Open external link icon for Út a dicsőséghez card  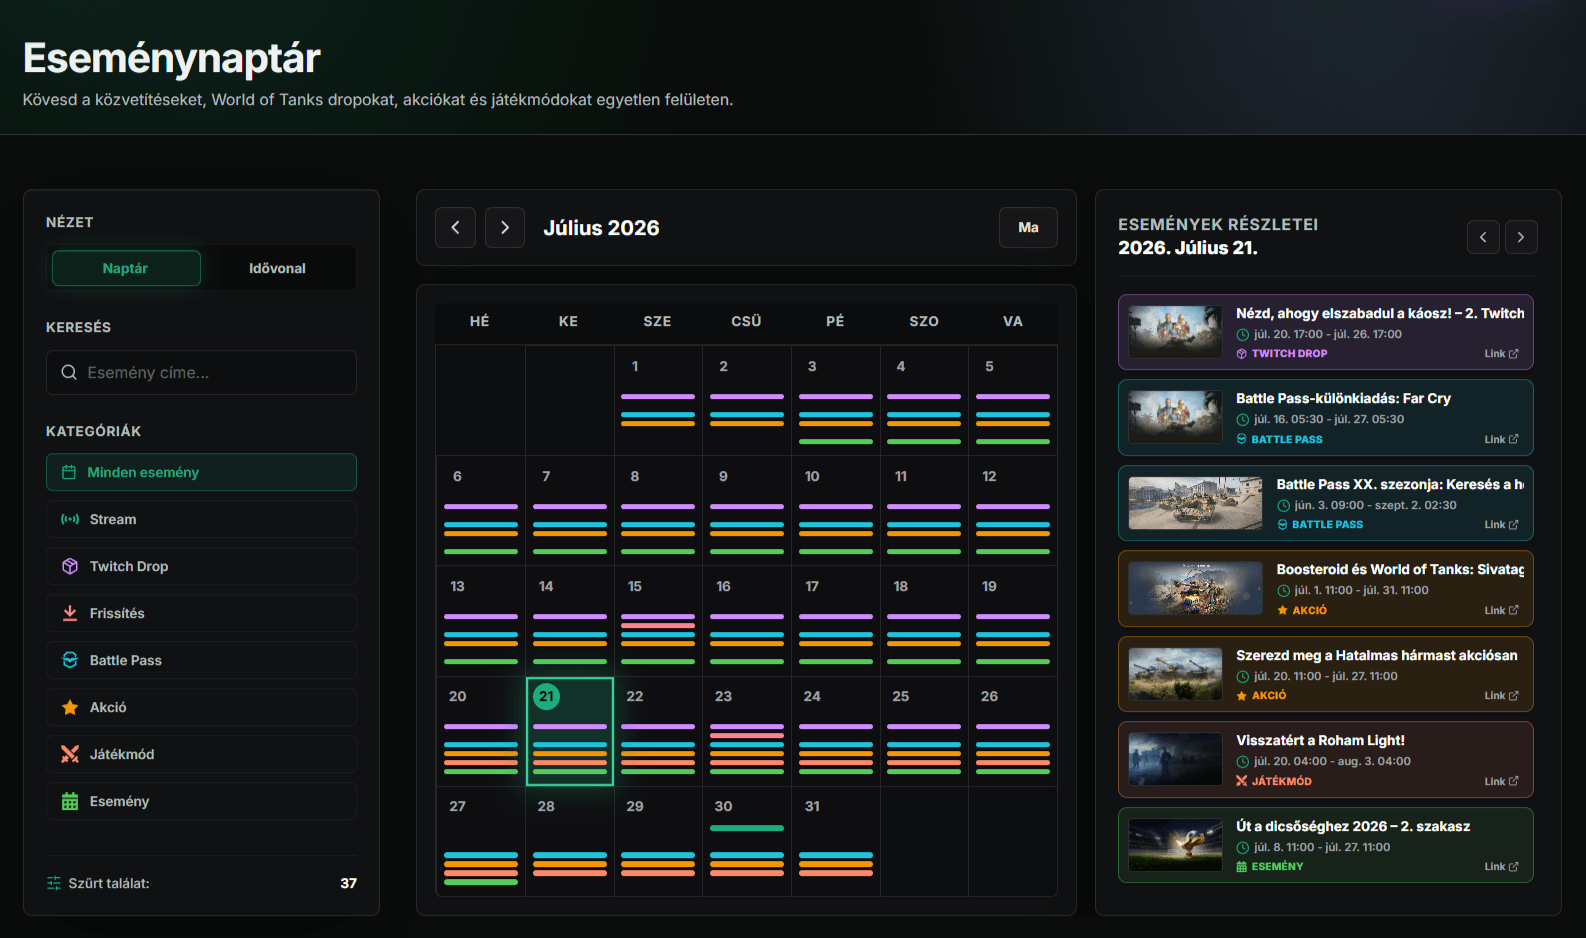1513,866
